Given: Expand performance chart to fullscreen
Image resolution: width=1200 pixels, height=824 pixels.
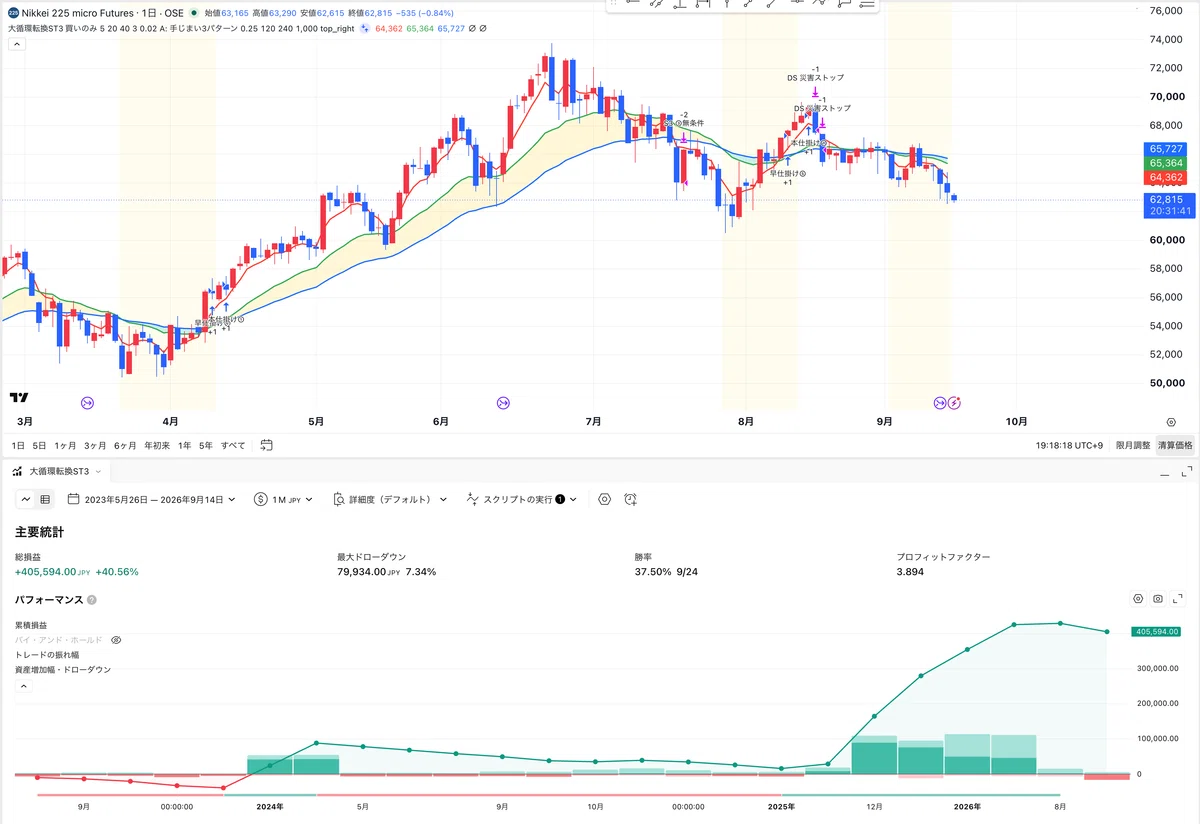Looking at the screenshot, I should tap(1178, 599).
